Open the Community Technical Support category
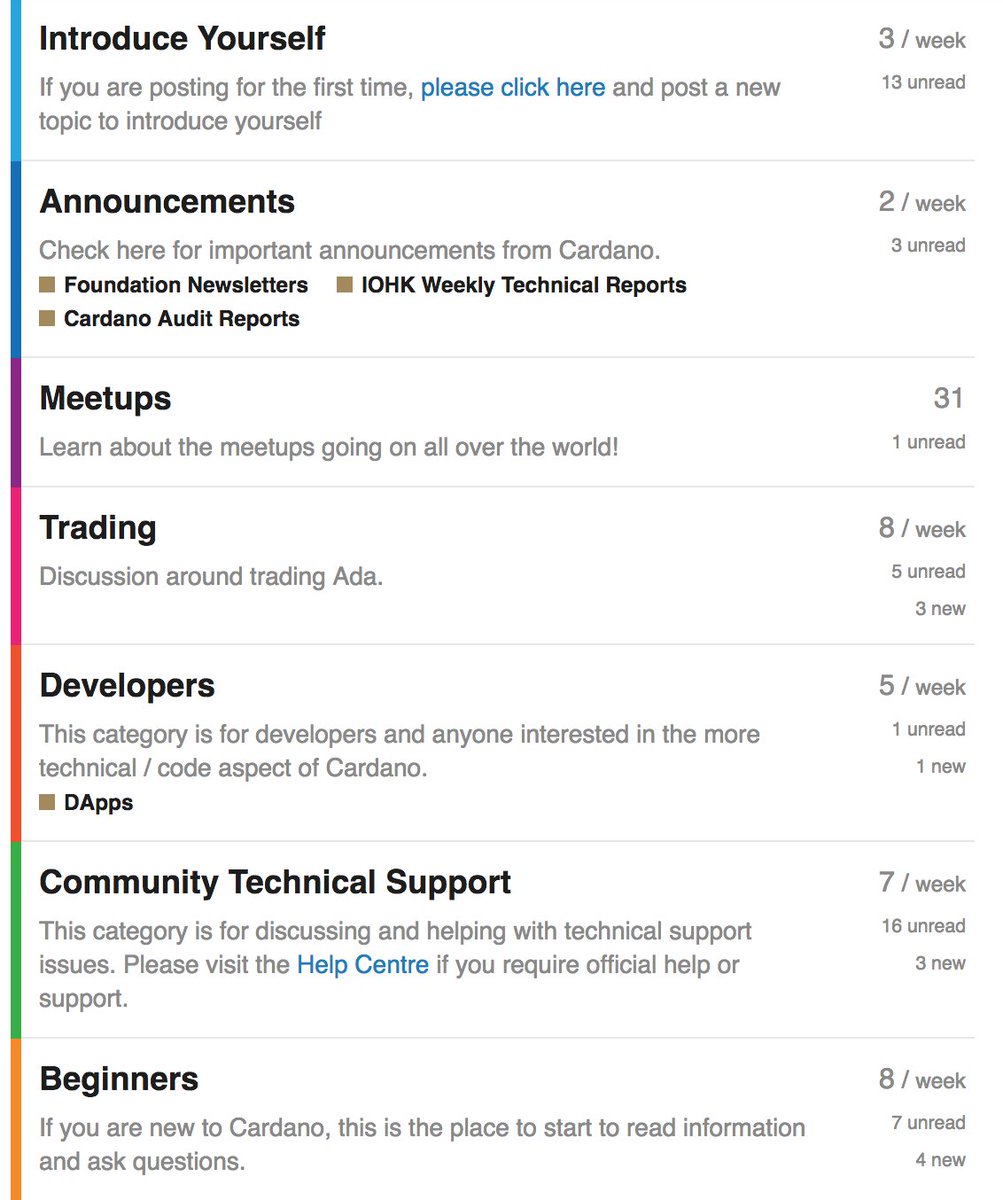The width and height of the screenshot is (1003, 1200). pos(275,882)
